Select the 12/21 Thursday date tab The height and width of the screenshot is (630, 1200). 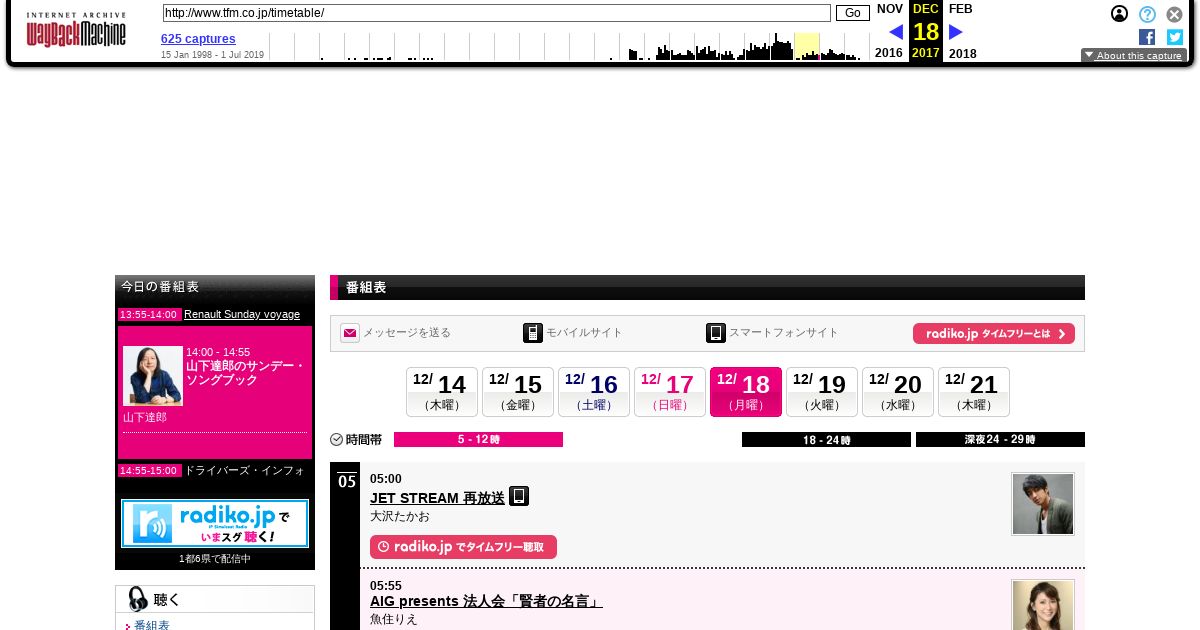point(974,392)
